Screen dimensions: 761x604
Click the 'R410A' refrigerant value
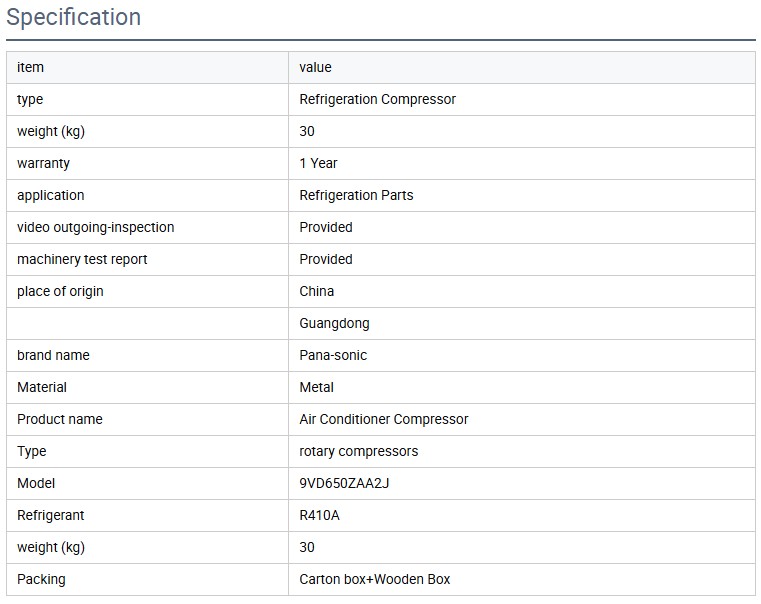320,515
